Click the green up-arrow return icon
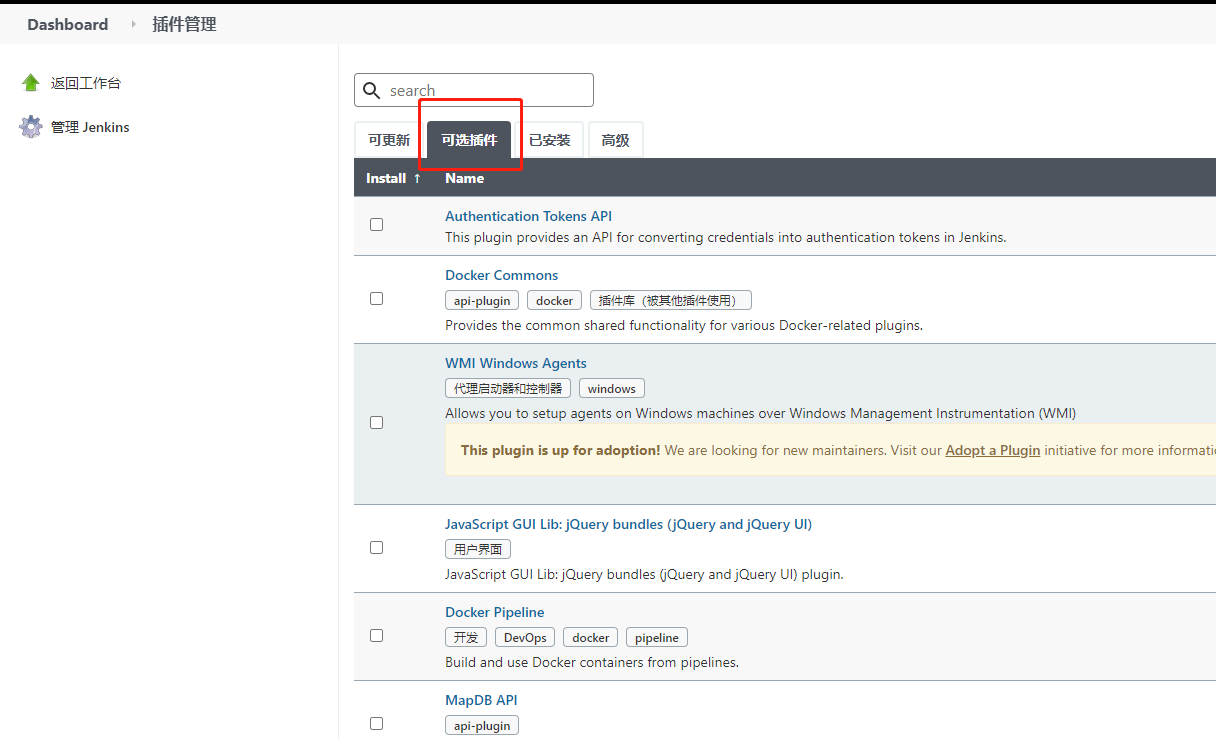The width and height of the screenshot is (1216, 739). point(31,83)
